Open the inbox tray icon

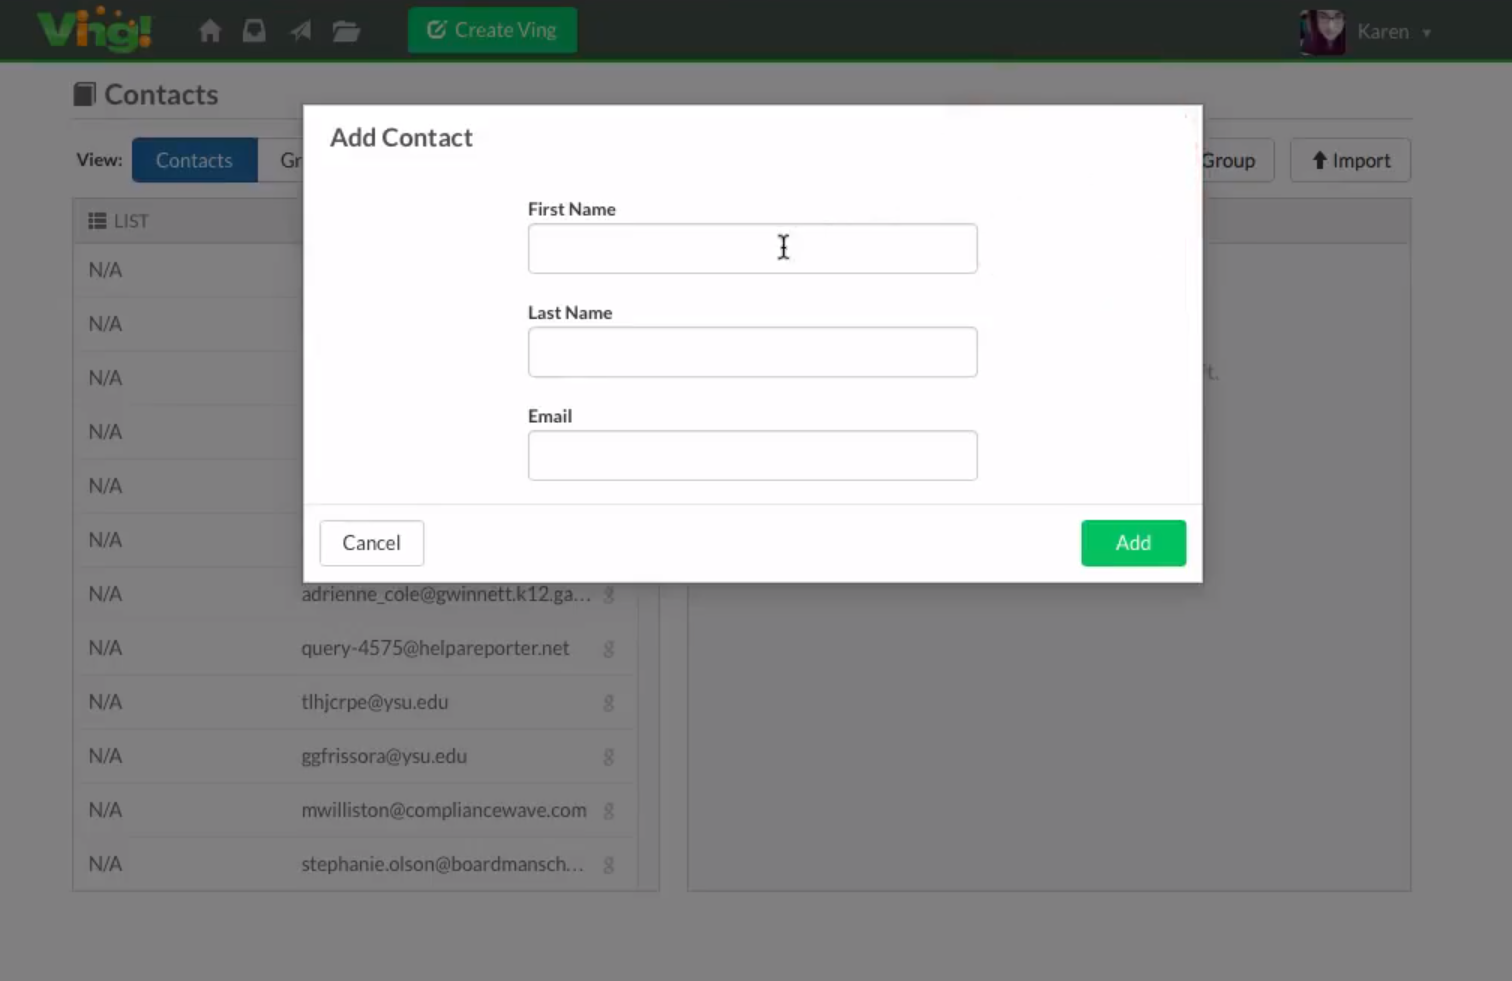[x=254, y=31]
